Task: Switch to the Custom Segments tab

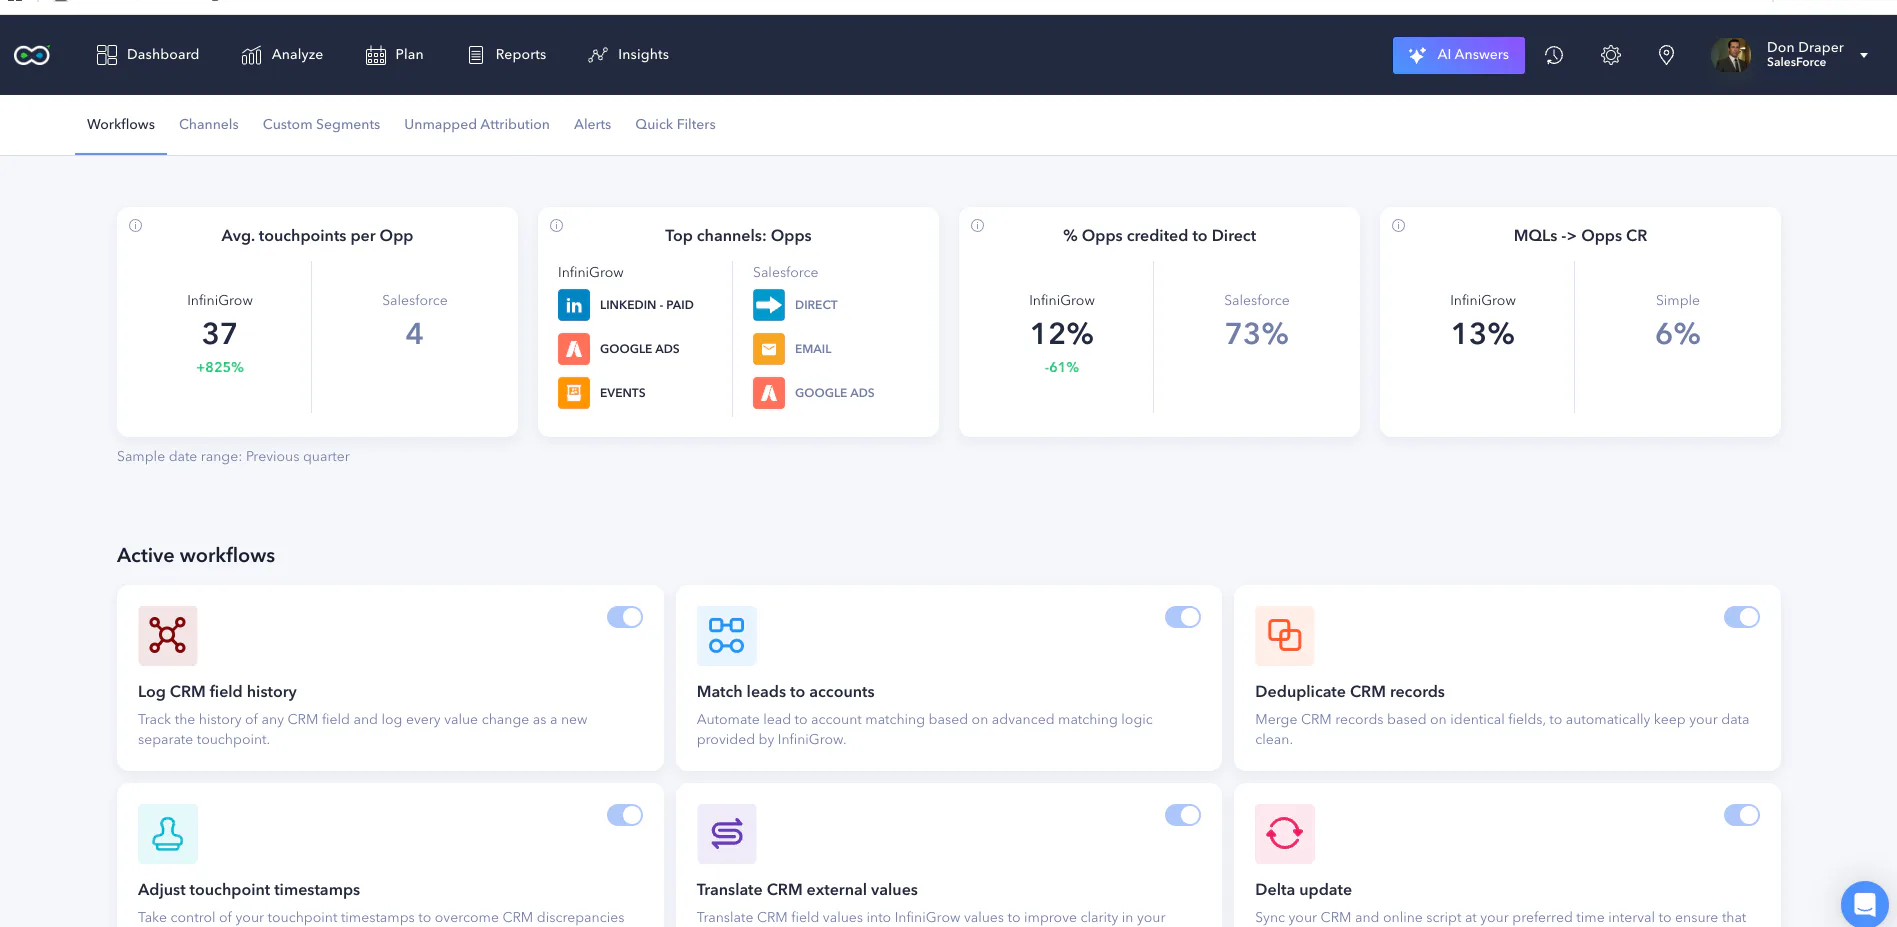Action: click(x=321, y=124)
